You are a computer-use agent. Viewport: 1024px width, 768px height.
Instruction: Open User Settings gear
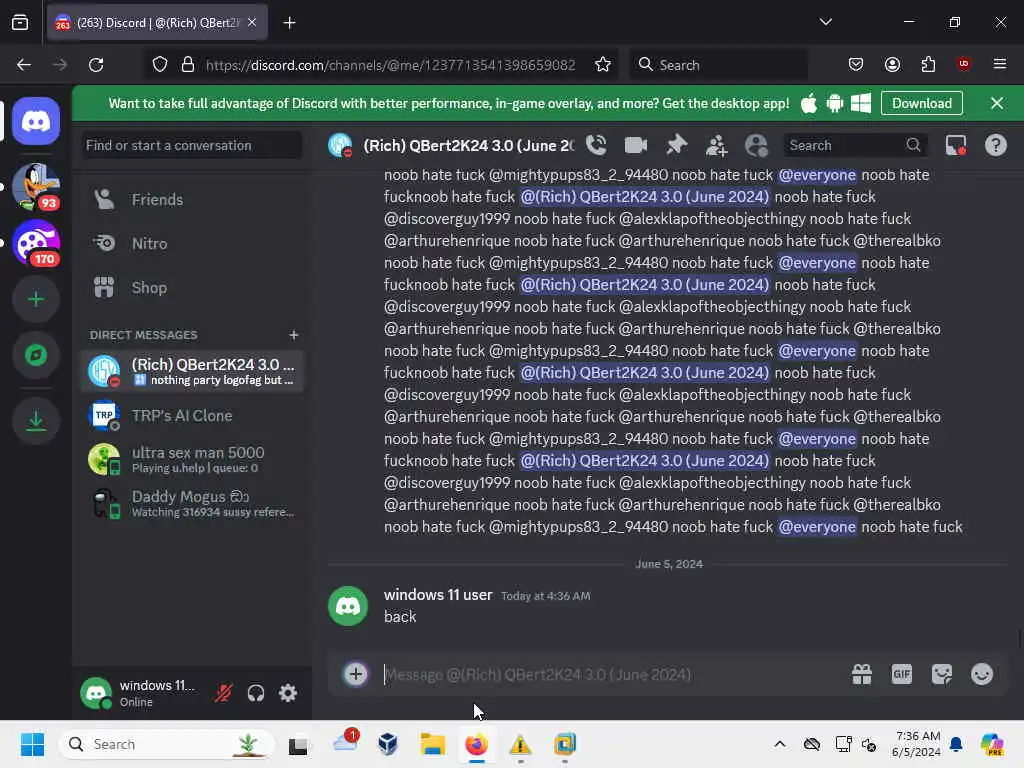pyautogui.click(x=288, y=693)
